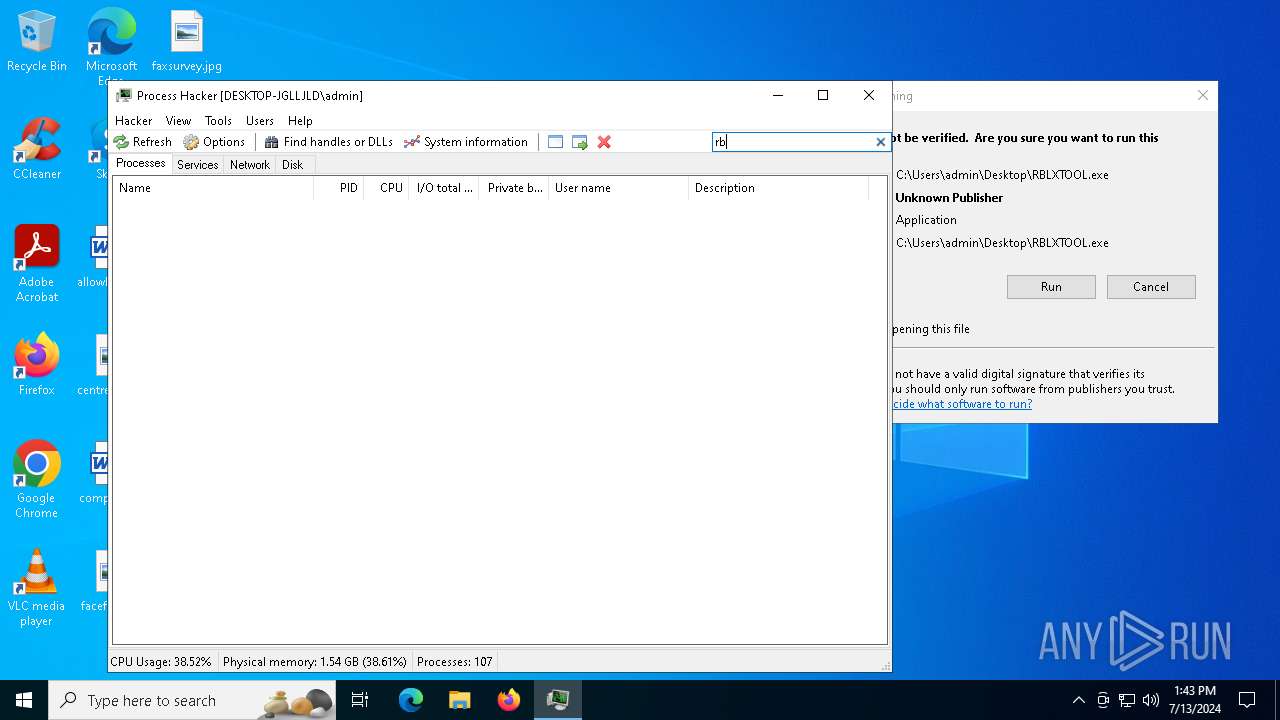This screenshot has width=1280, height=720.
Task: Click the red X terminate window icon
Action: click(604, 142)
